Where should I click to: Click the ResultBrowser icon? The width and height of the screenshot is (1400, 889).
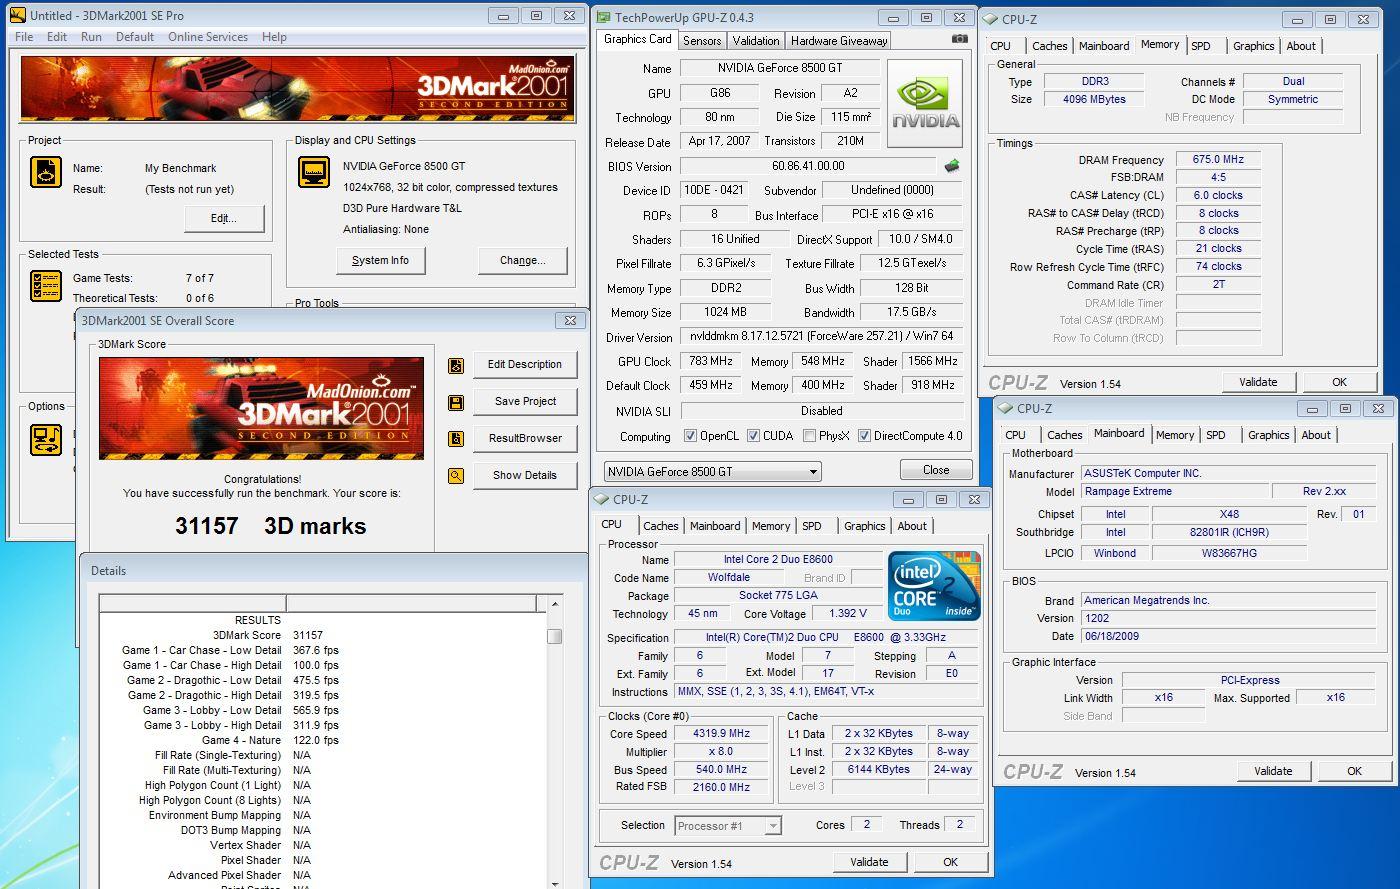click(456, 439)
